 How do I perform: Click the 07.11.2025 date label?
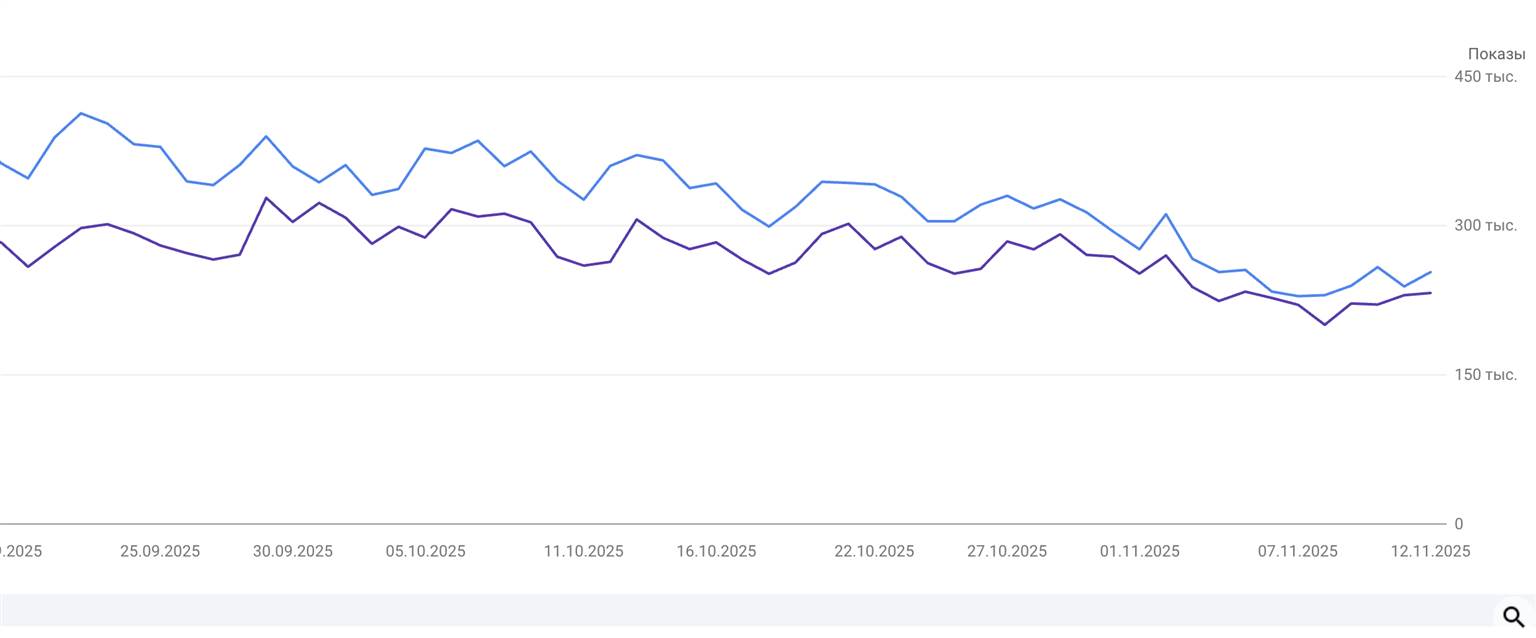point(1298,551)
